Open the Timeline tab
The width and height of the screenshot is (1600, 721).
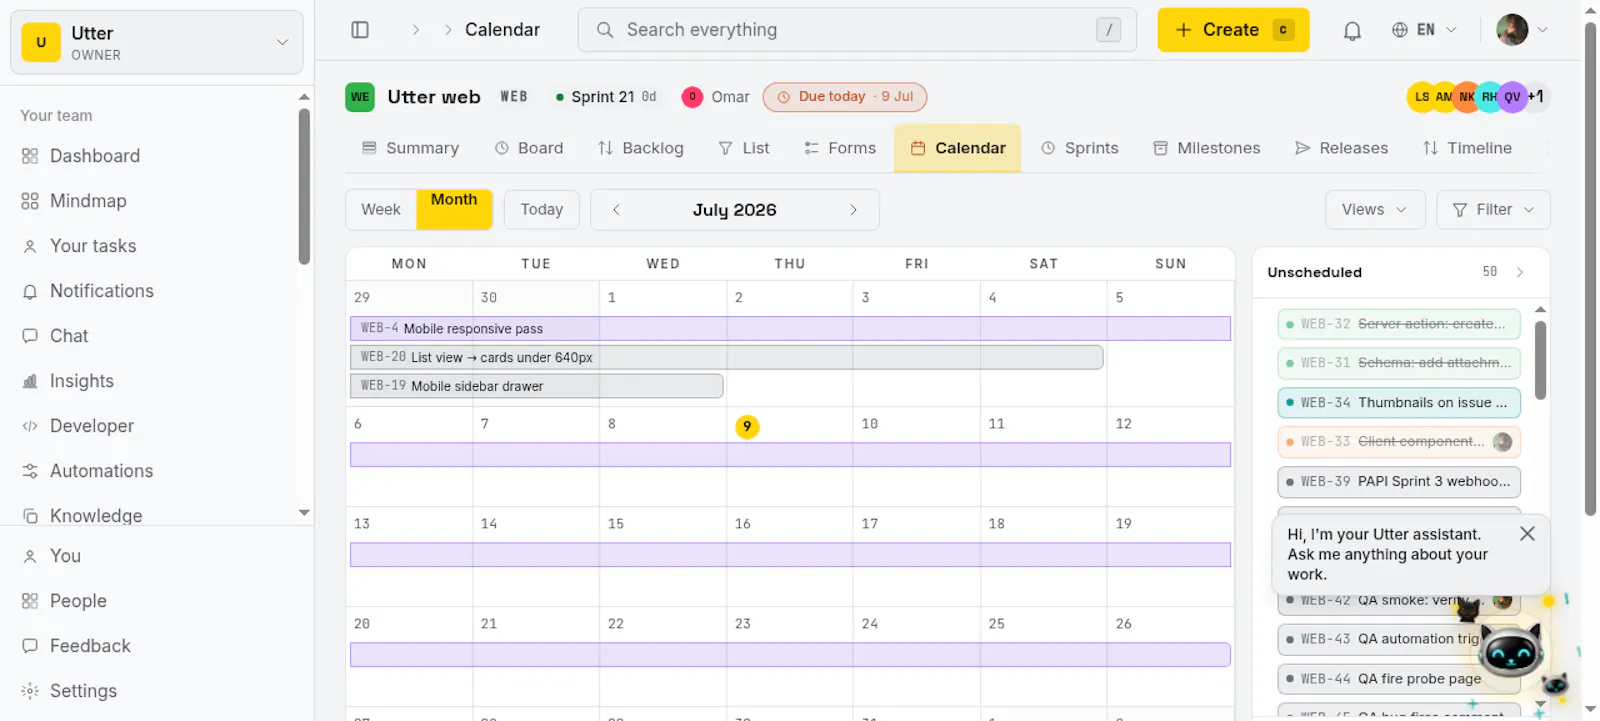point(1467,148)
